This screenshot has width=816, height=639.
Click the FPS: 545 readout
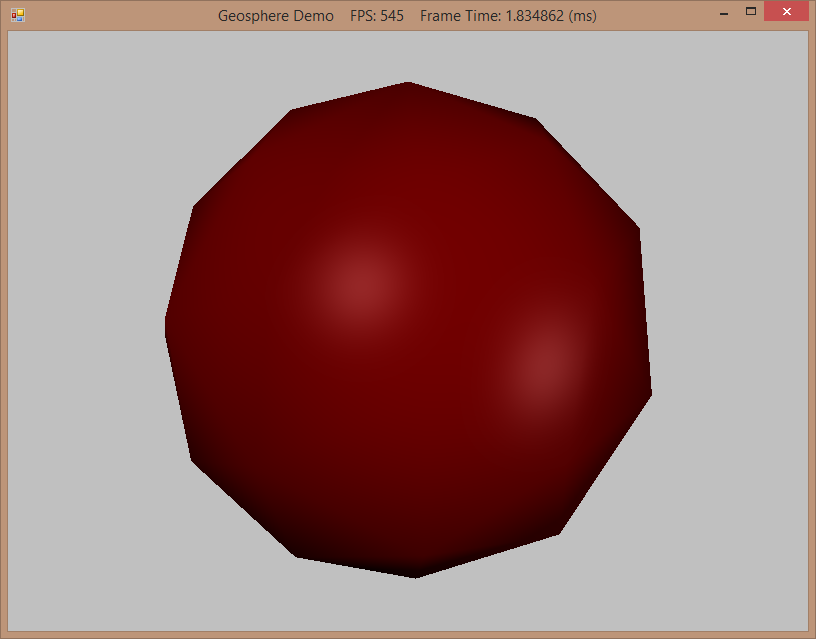[x=376, y=16]
